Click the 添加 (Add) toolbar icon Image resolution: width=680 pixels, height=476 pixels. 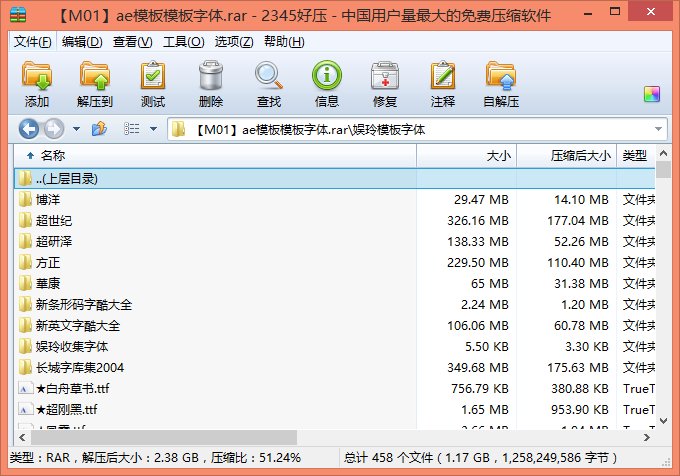(36, 84)
